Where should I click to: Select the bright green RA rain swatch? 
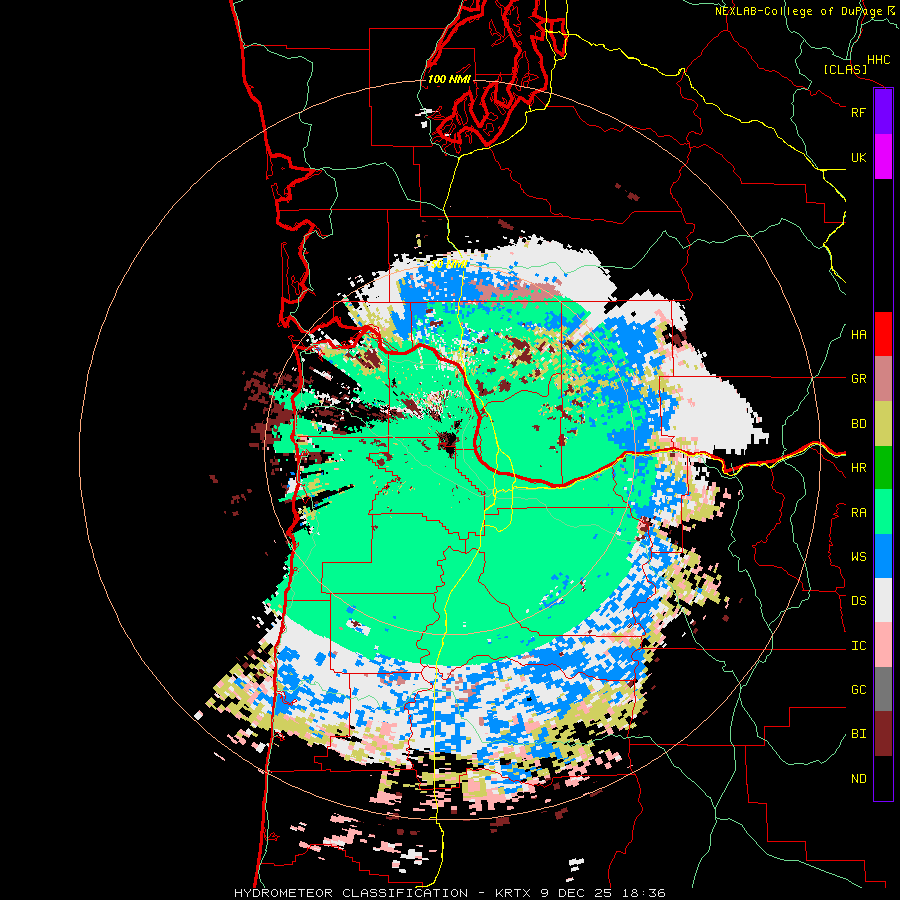[883, 512]
